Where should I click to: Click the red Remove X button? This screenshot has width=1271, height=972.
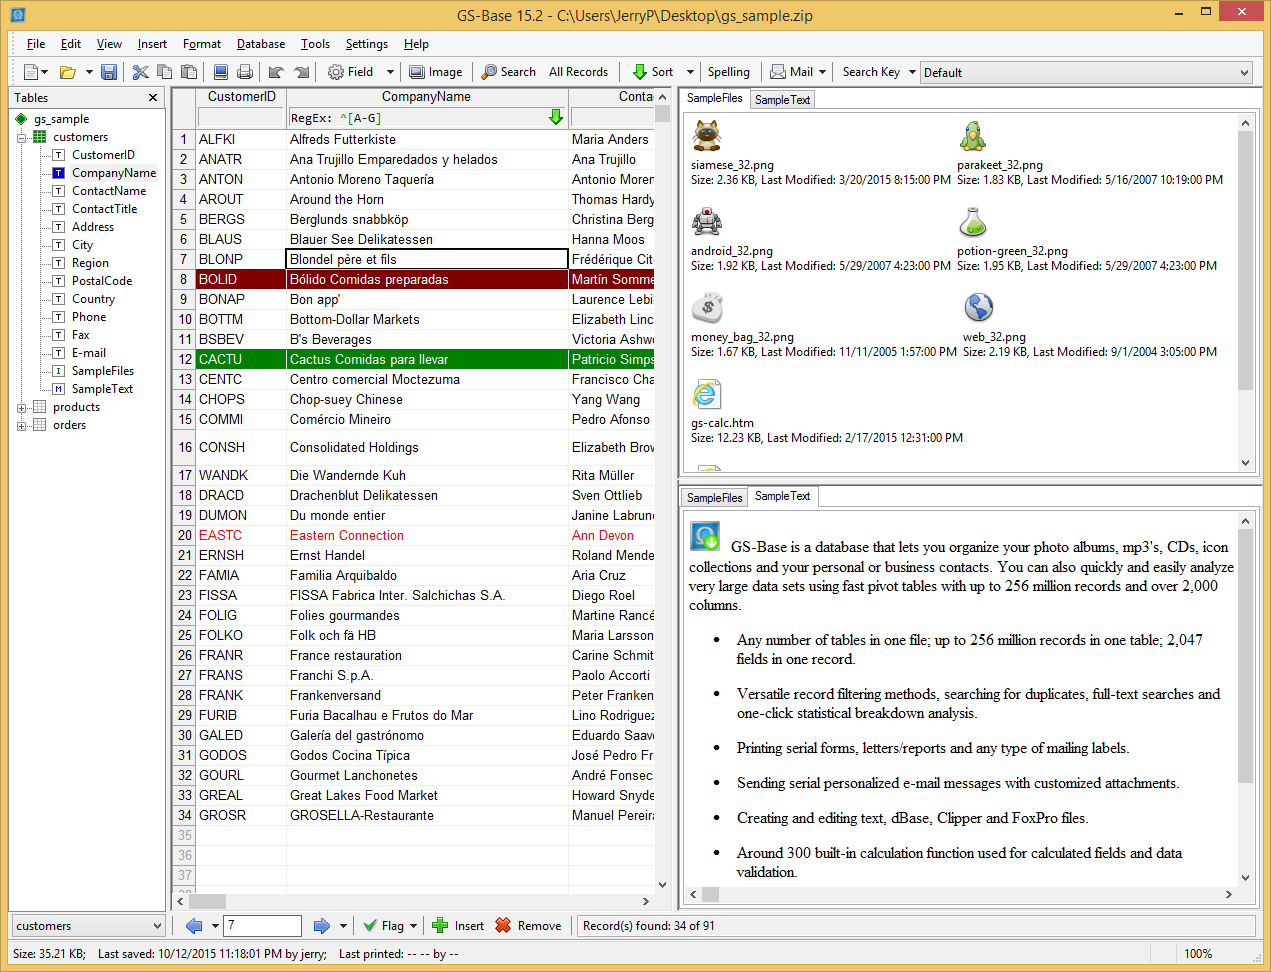click(x=529, y=926)
